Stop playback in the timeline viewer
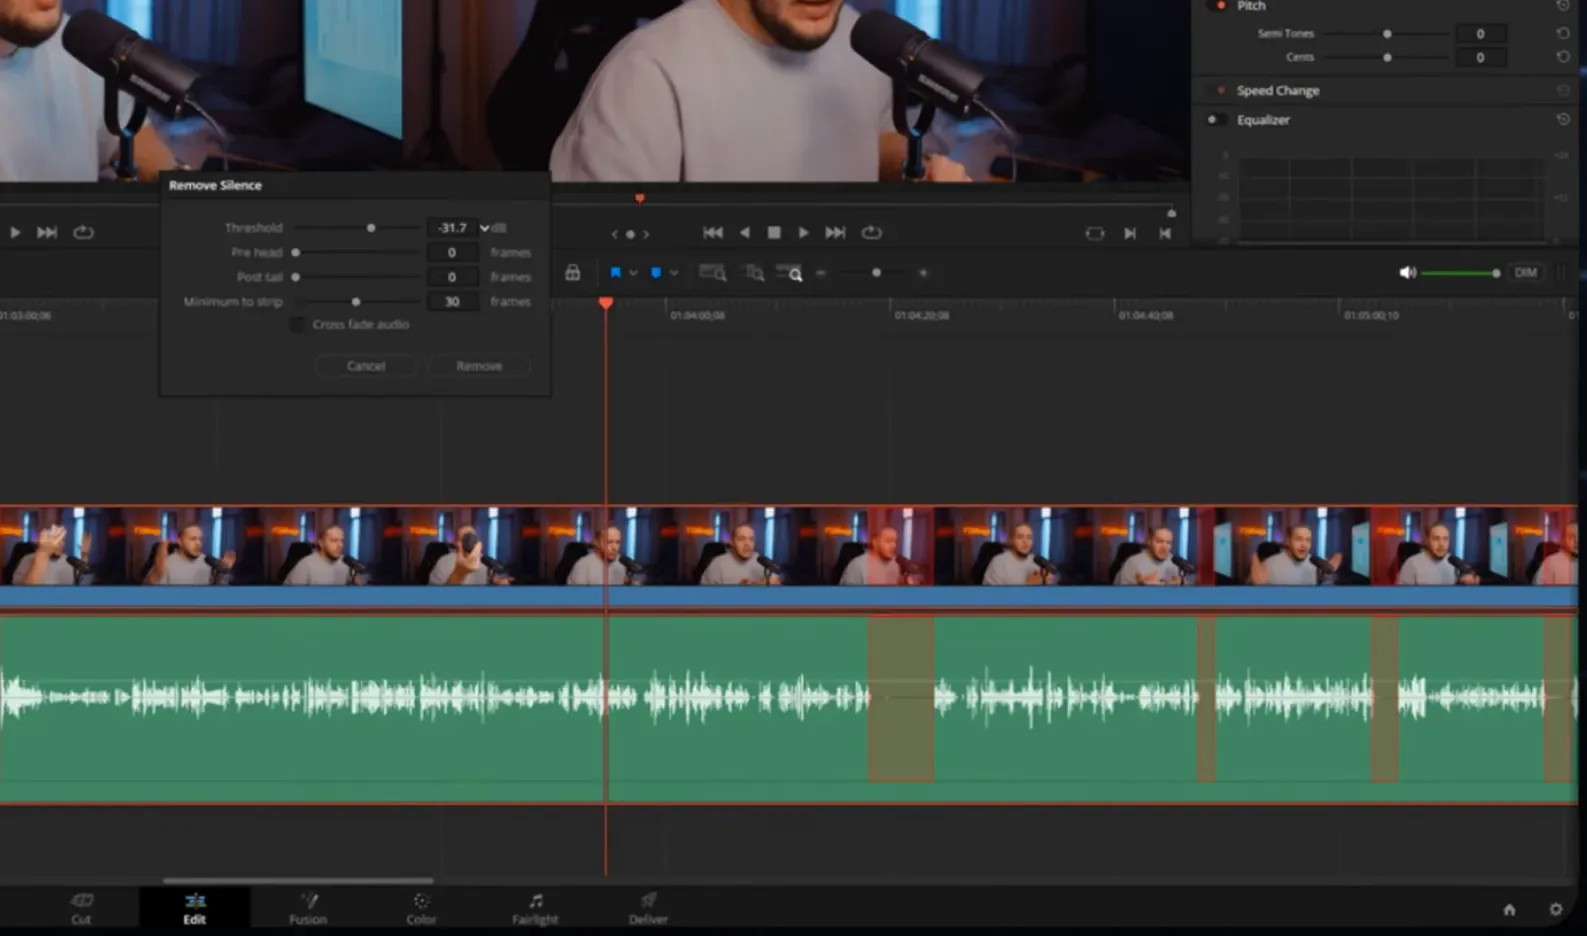 point(774,233)
